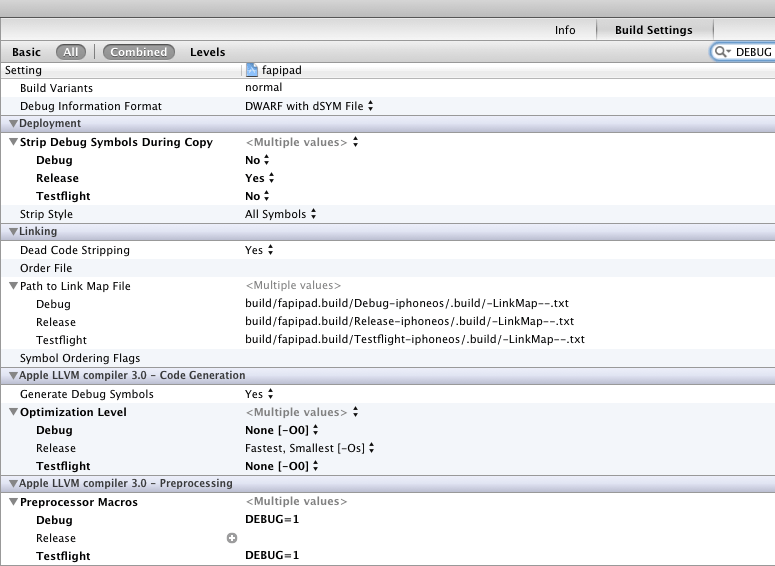Click Path to Link Map Multiple values text
Screen dimensions: 775x566
pos(293,285)
